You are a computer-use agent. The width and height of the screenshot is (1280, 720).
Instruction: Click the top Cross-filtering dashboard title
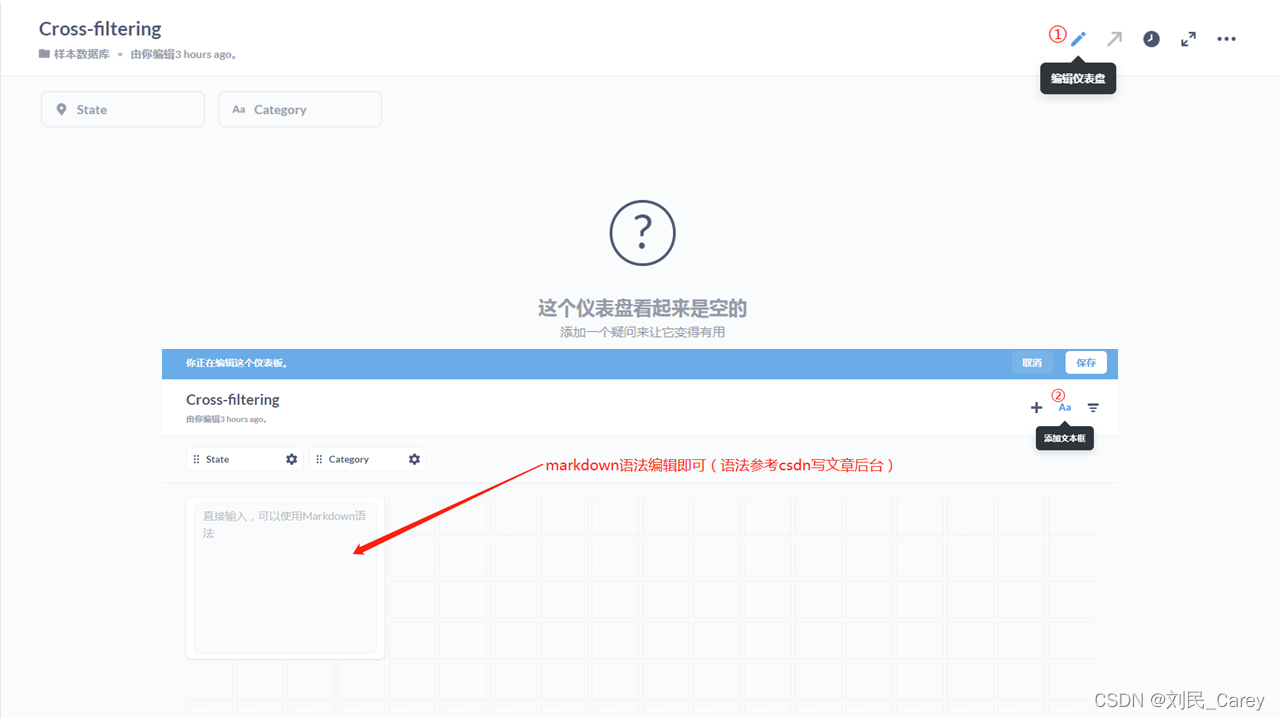point(100,29)
